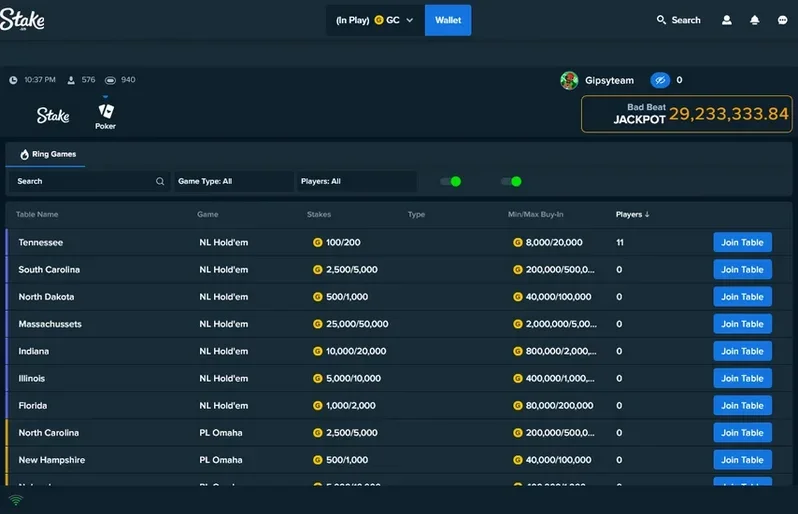The height and width of the screenshot is (514, 798).
Task: Click the green Wi-Fi connection icon
Action: [x=15, y=499]
